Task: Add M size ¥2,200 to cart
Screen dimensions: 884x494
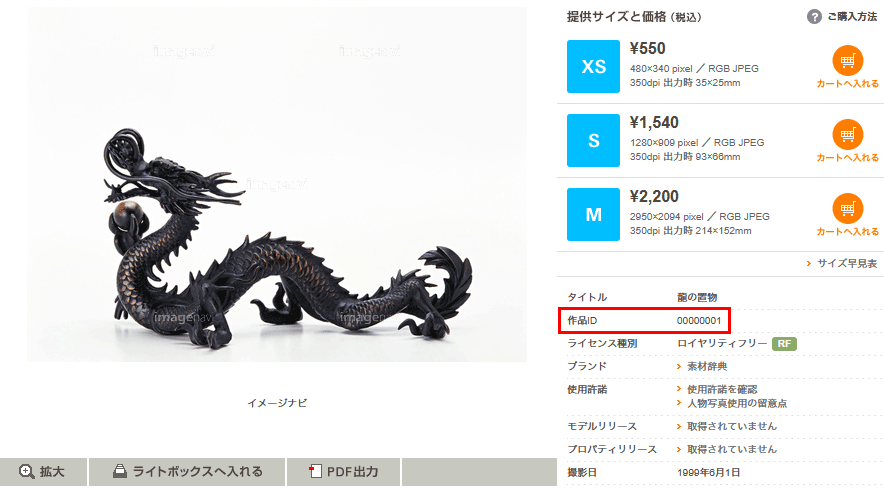Action: [847, 215]
